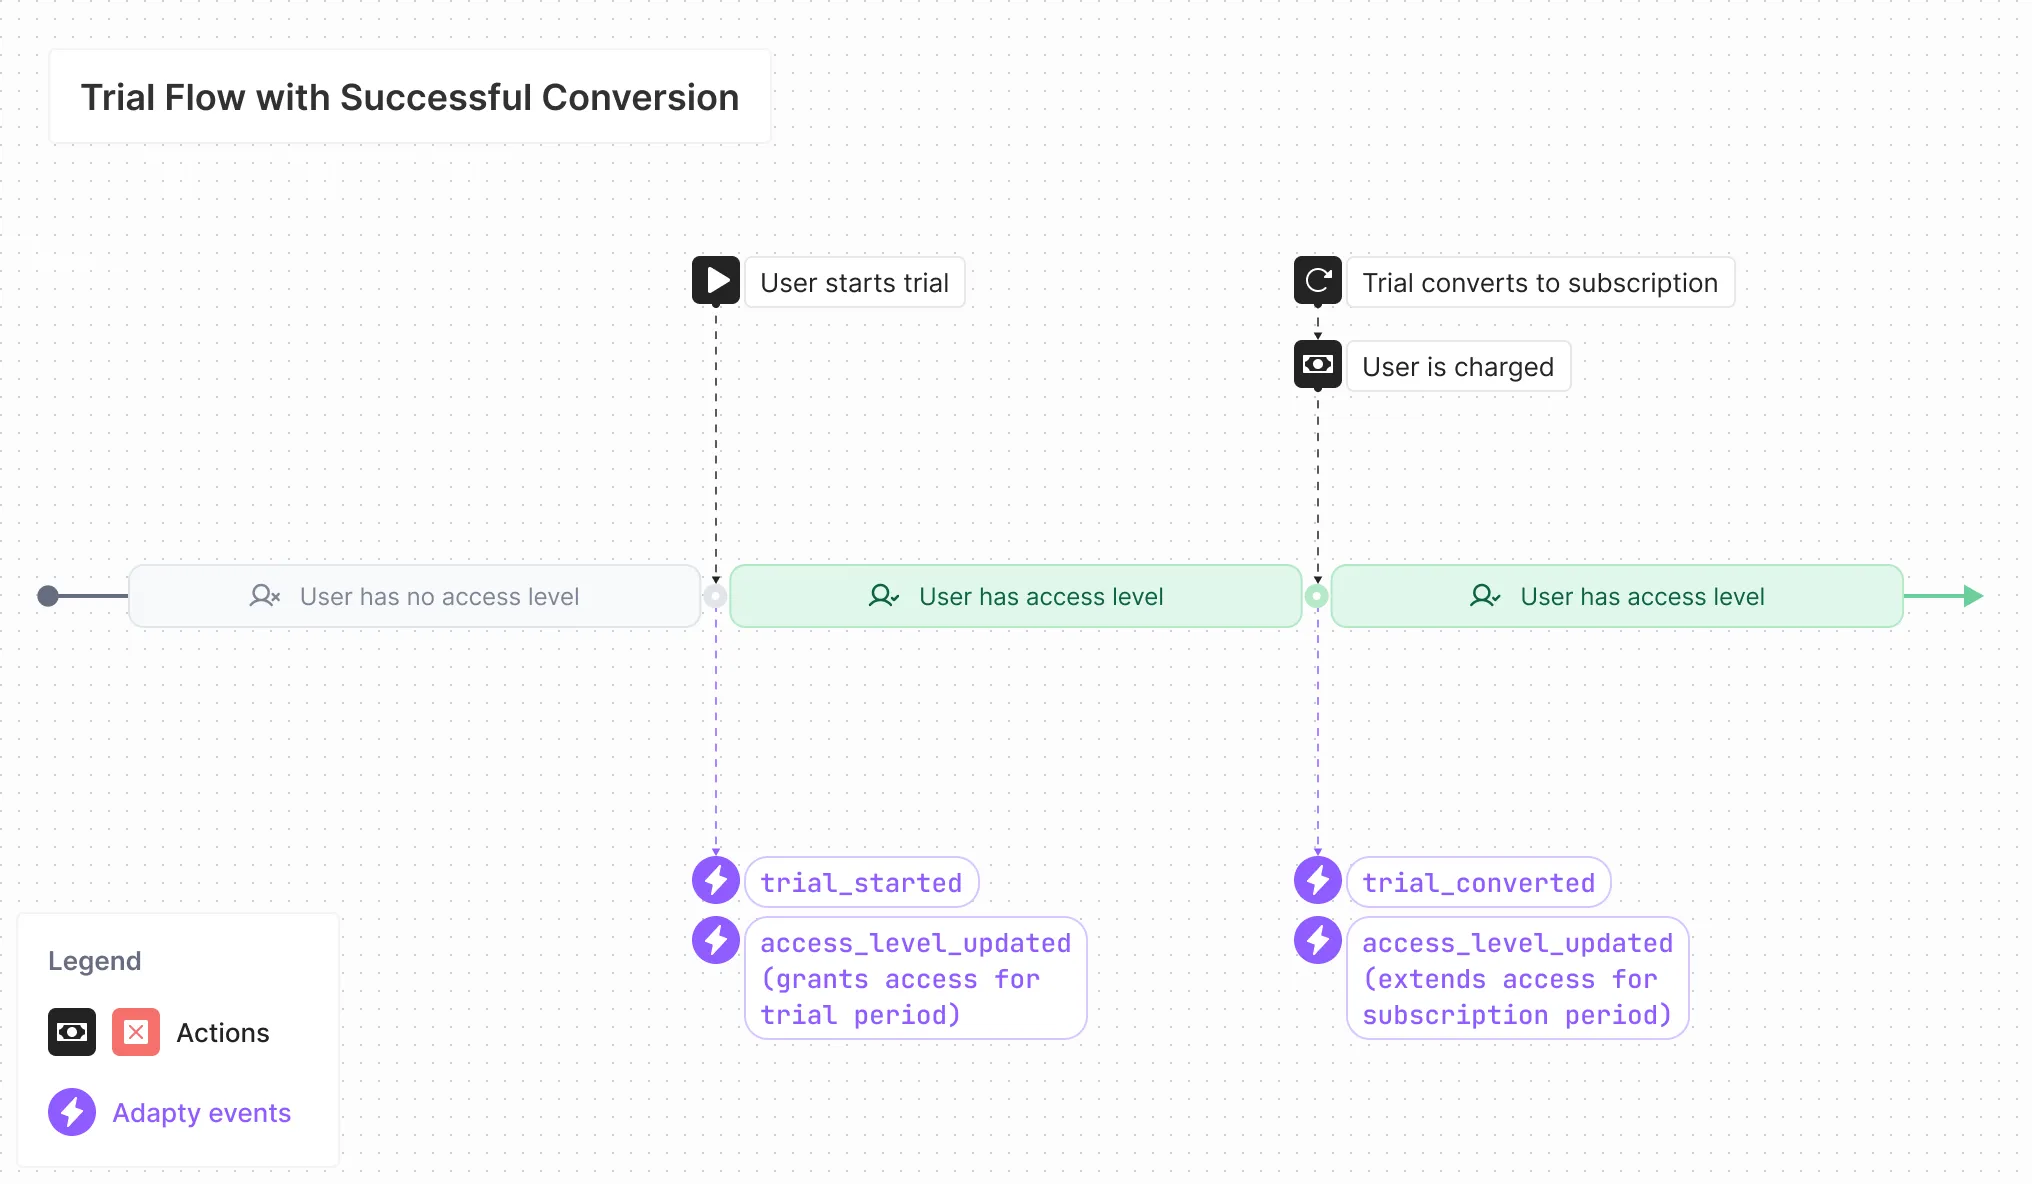Click the lightning icon next to trial_started

(x=716, y=881)
